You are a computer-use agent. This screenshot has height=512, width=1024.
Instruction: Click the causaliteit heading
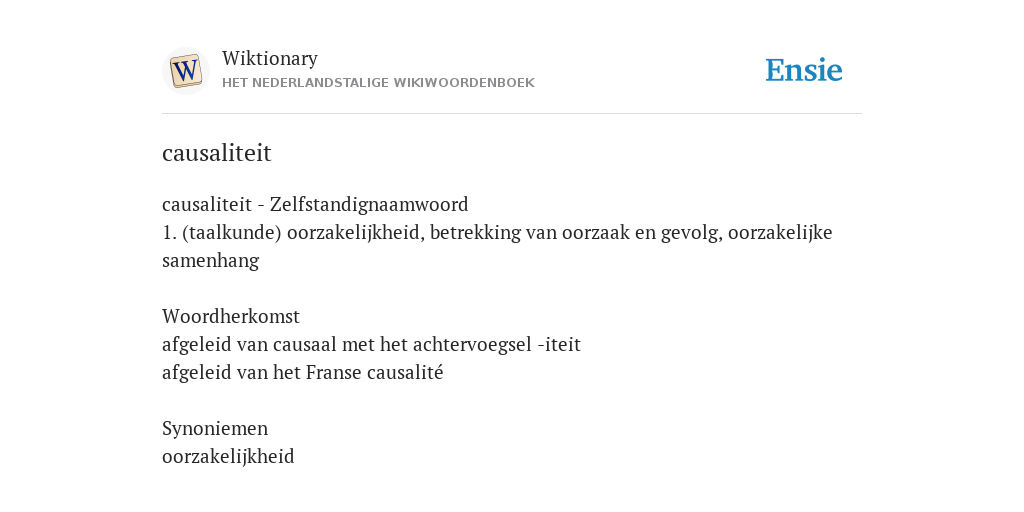217,153
